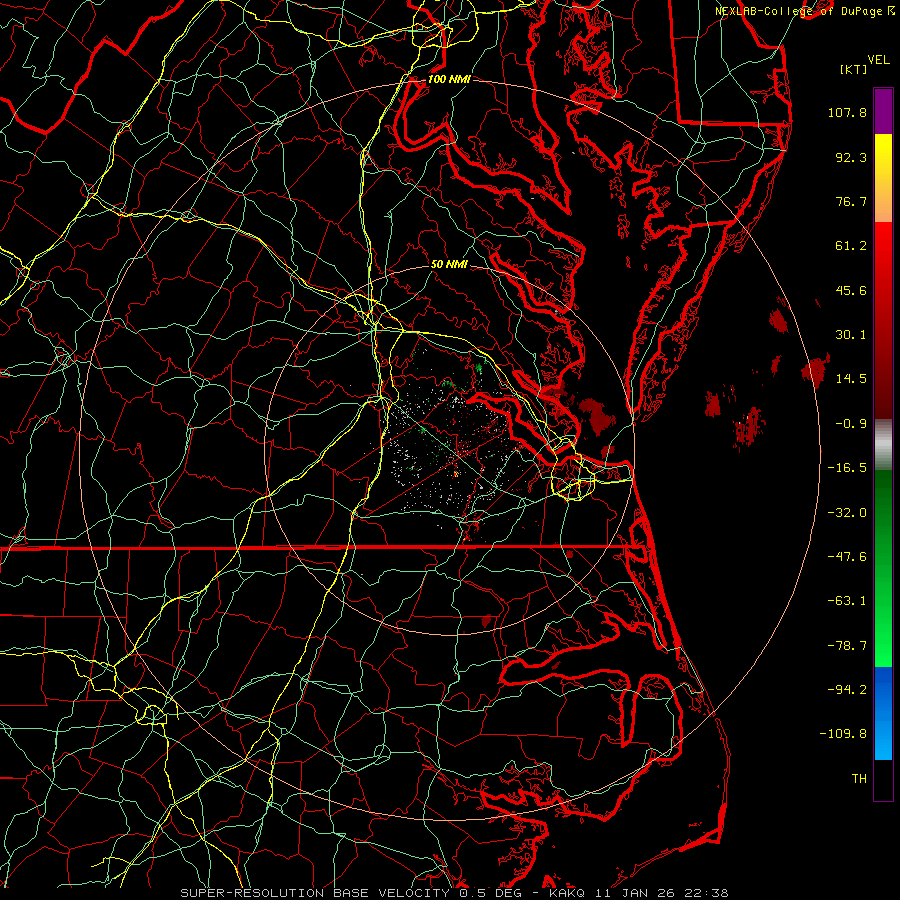Viewport: 900px width, 900px height.
Task: Click the TH label on the legend
Action: [859, 779]
